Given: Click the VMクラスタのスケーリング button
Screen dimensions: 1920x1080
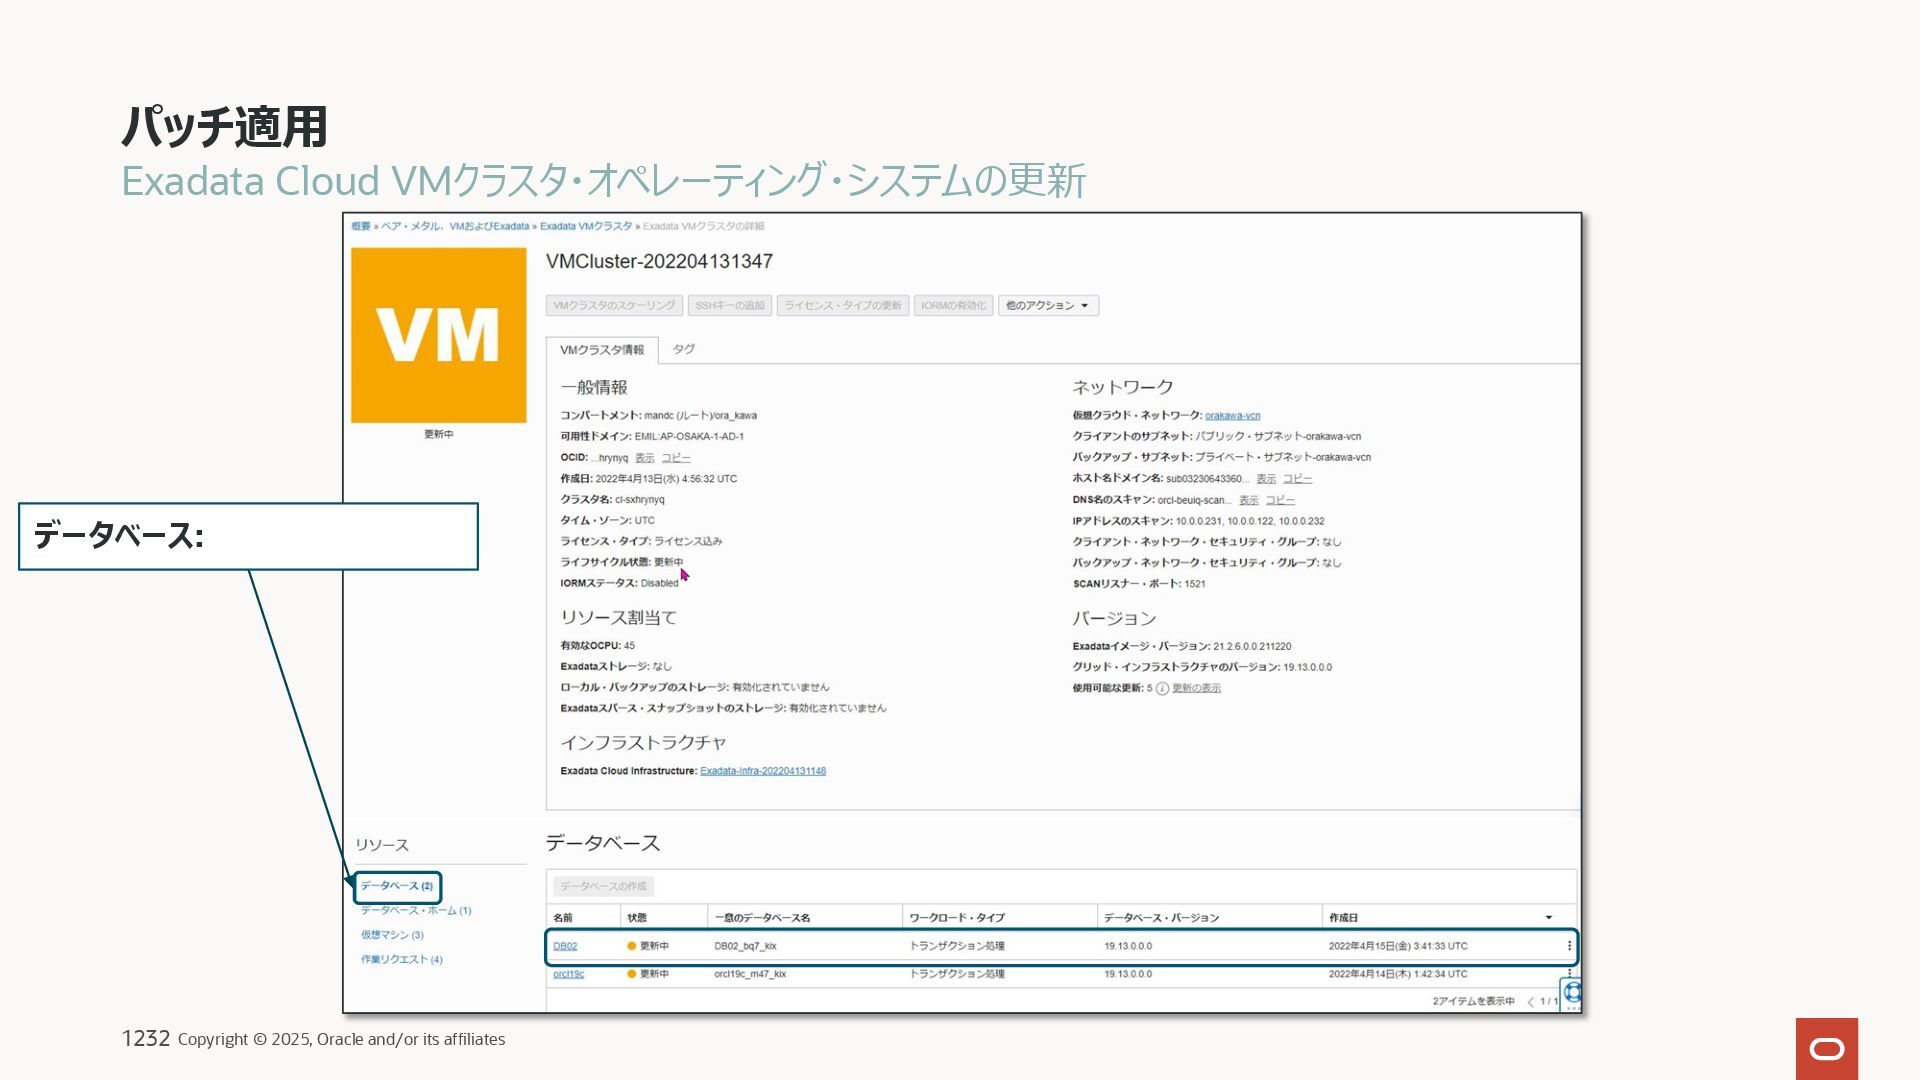Looking at the screenshot, I should 614,306.
